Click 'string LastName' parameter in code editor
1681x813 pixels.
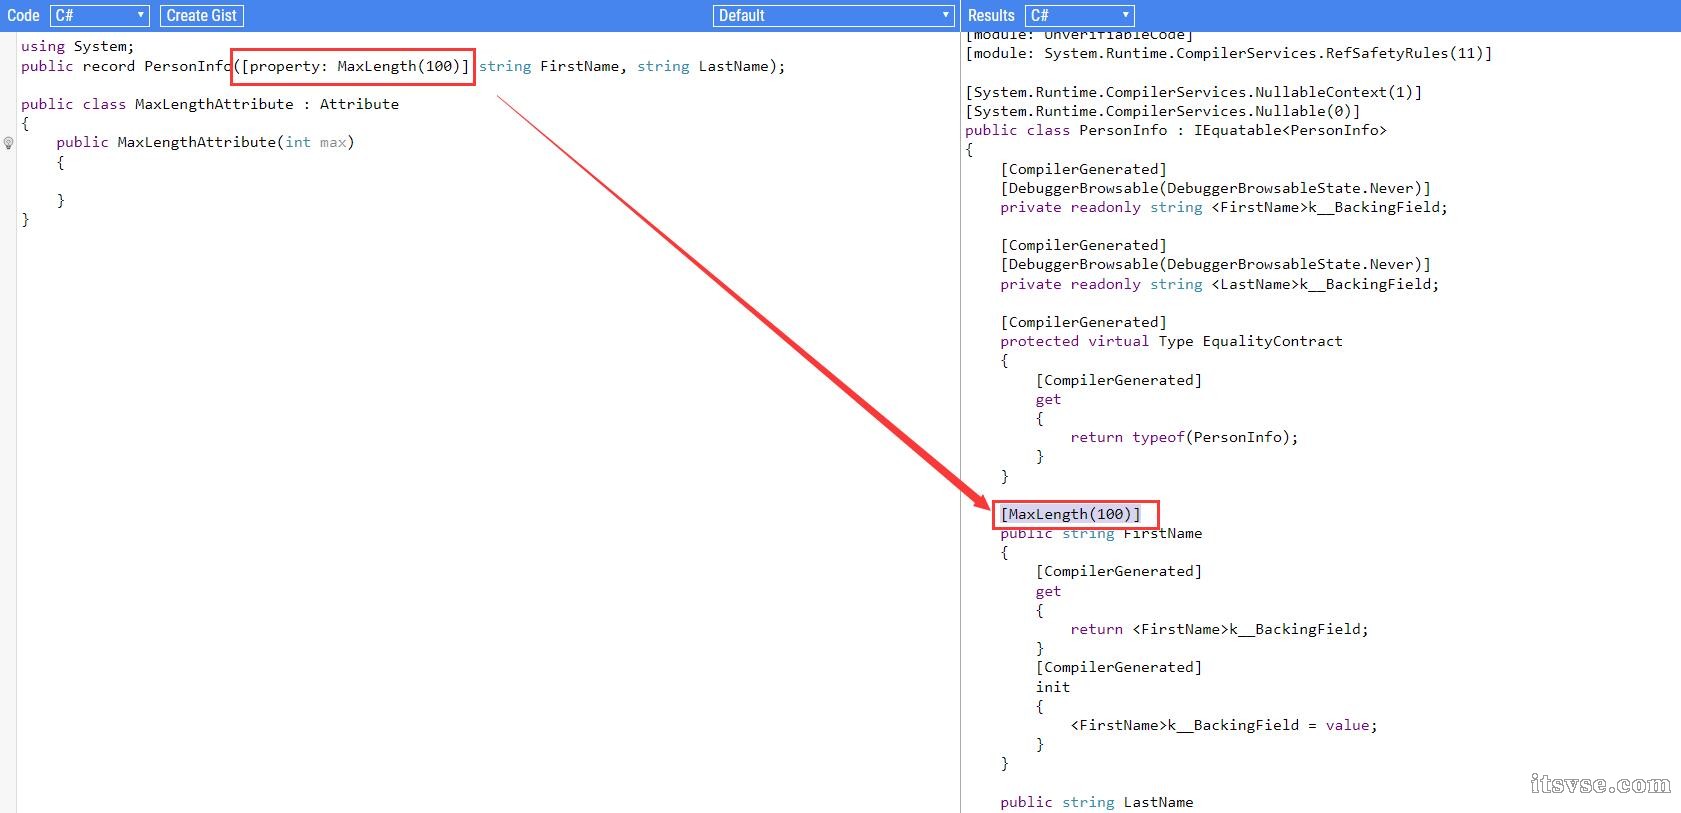[703, 66]
